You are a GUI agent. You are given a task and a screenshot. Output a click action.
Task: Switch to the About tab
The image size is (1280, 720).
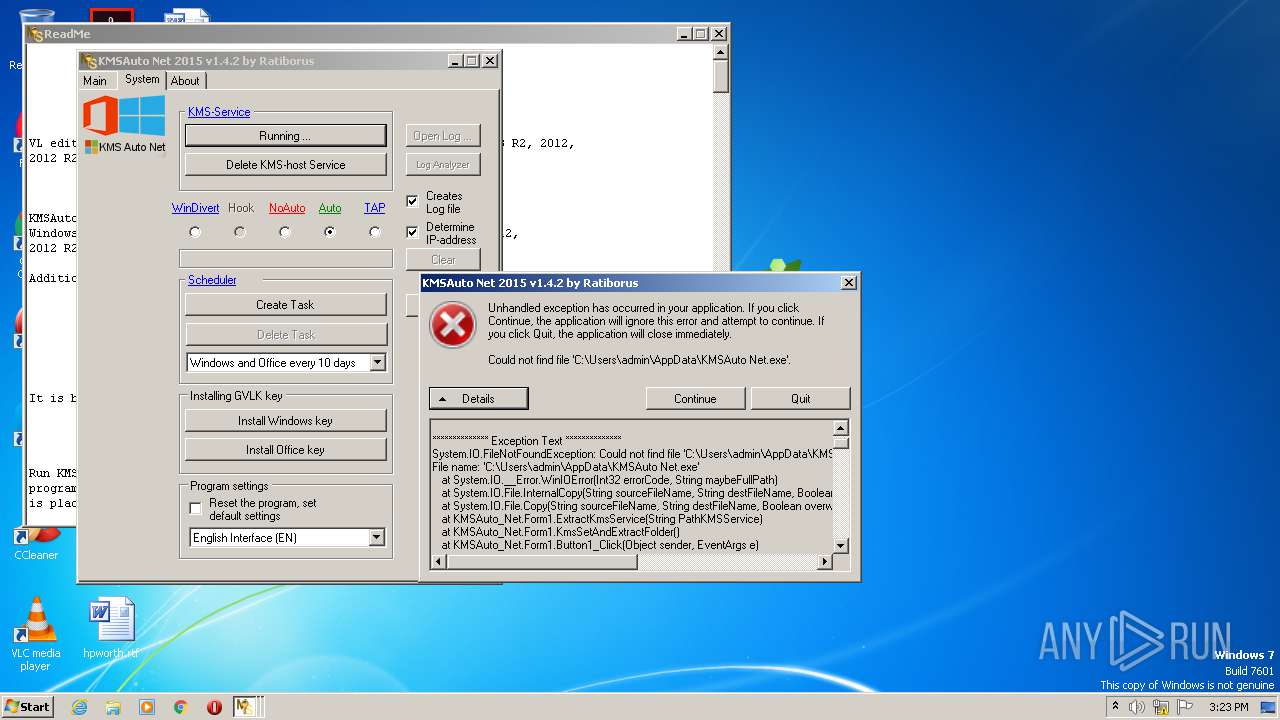tap(185, 81)
